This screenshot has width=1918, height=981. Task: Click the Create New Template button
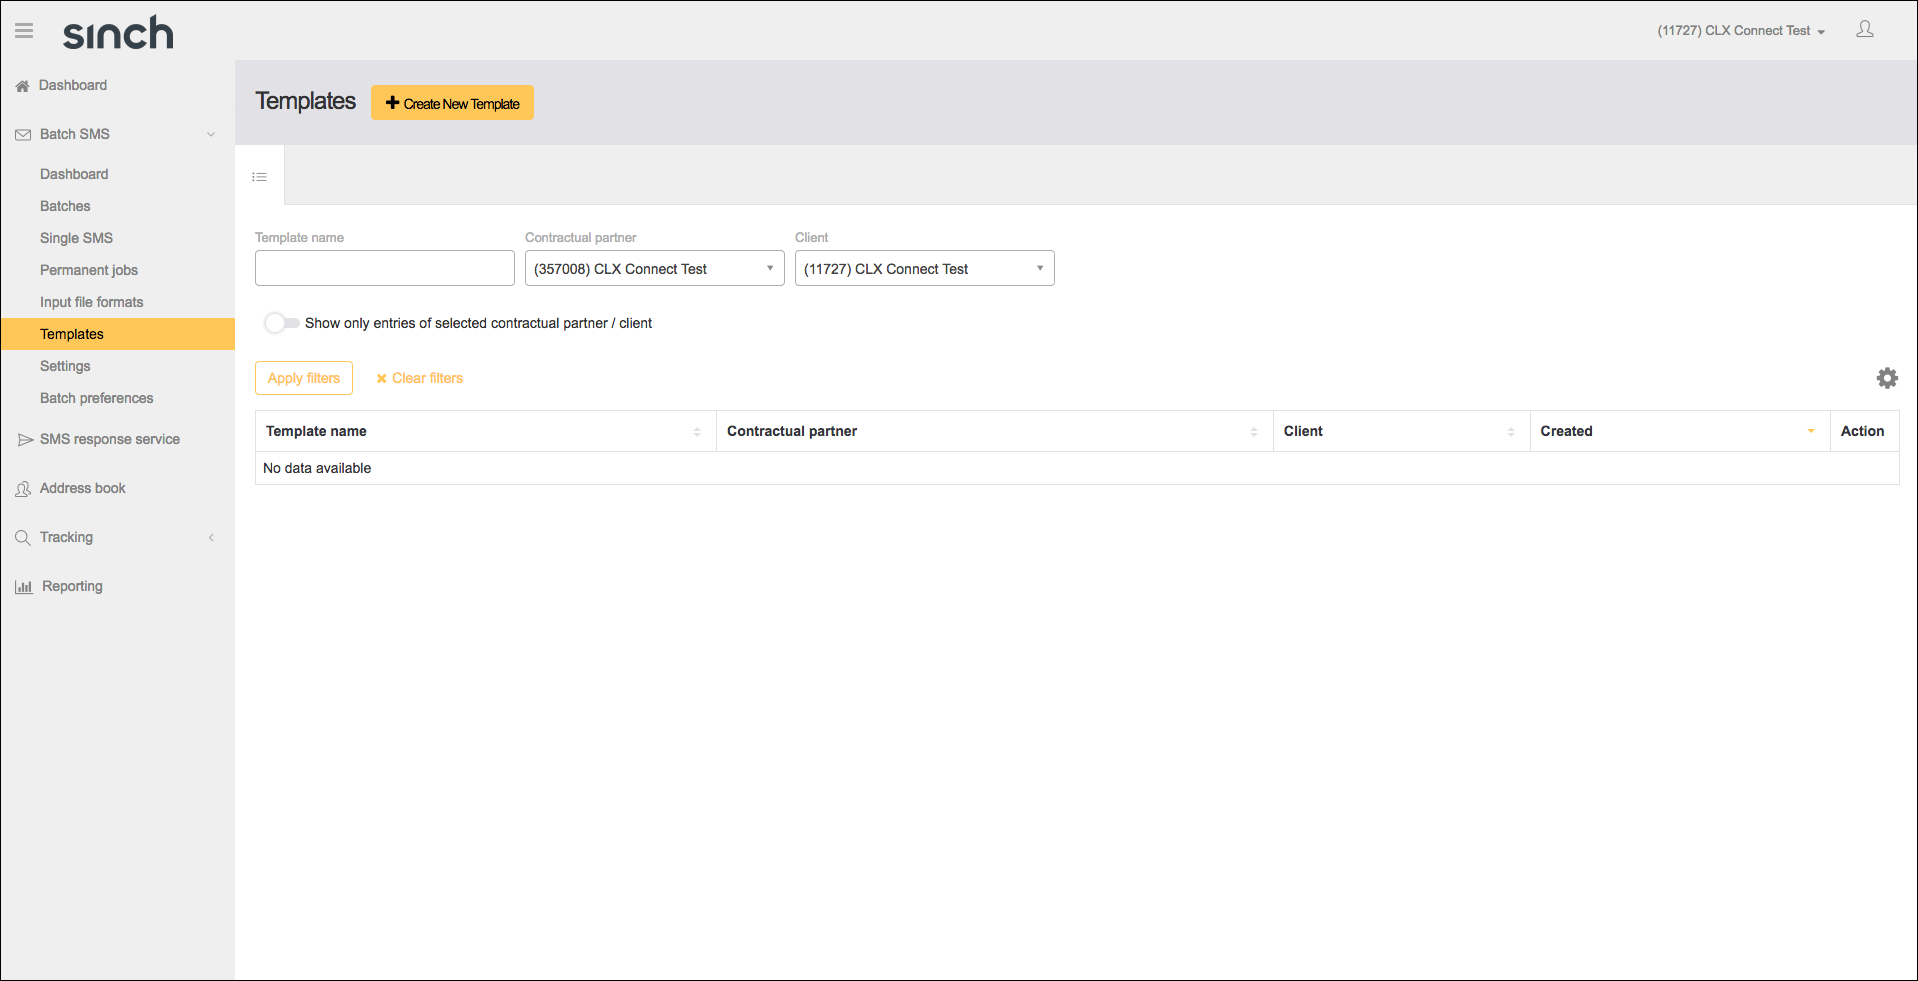click(x=452, y=102)
